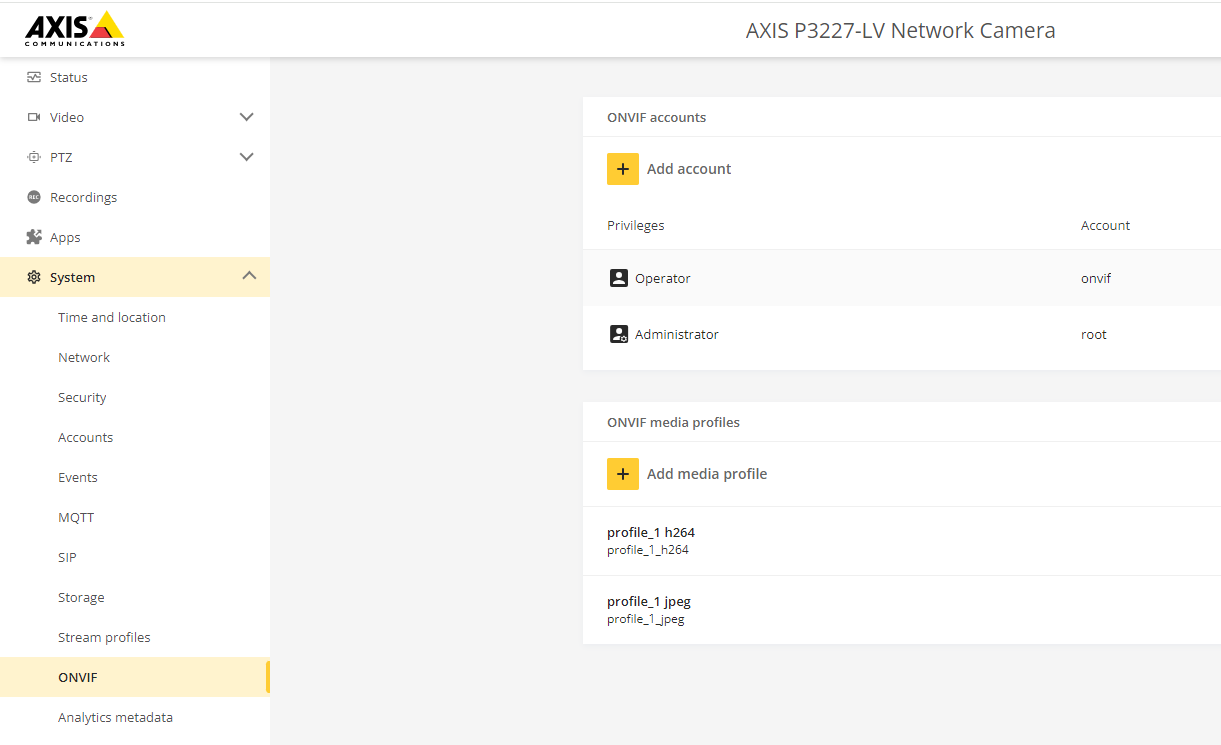
Task: Click the yellow plus icon for Add media profile
Action: point(622,474)
